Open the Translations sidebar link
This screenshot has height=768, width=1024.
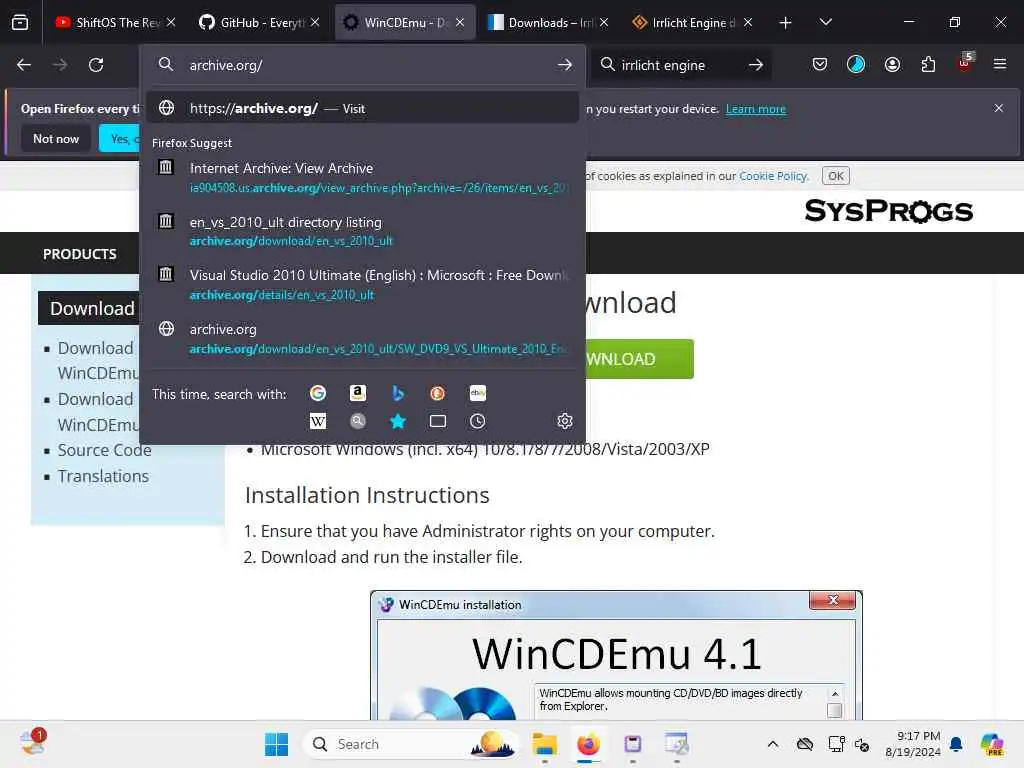pyautogui.click(x=103, y=476)
